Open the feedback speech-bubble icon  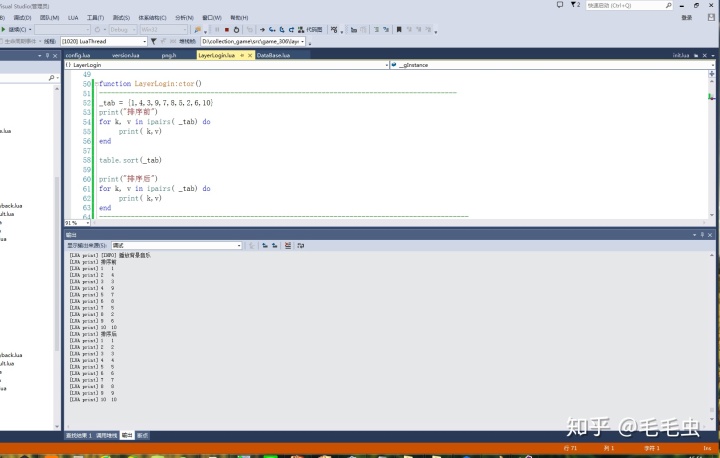tap(560, 5)
